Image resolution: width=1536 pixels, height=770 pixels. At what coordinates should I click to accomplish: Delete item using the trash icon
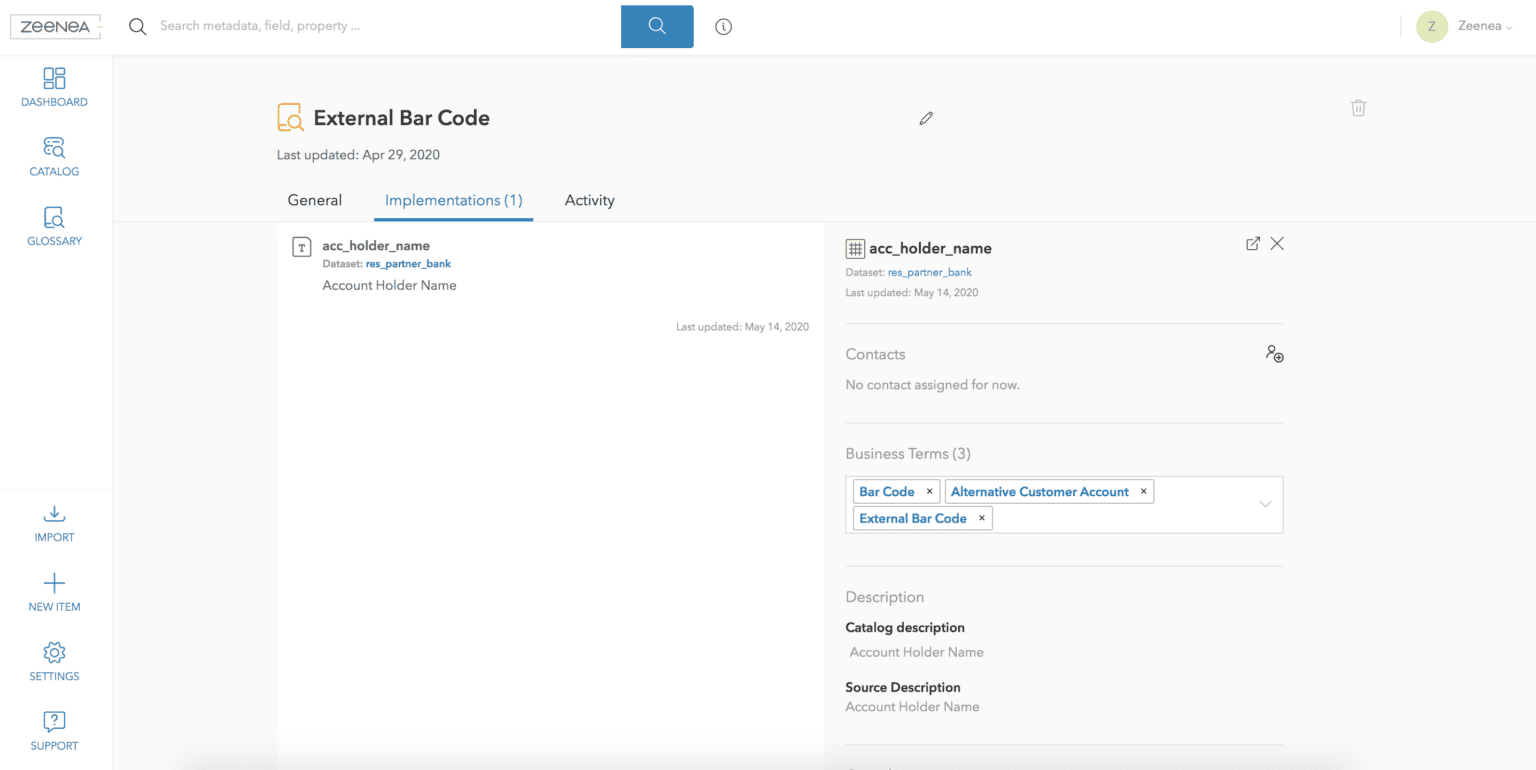pyautogui.click(x=1358, y=108)
